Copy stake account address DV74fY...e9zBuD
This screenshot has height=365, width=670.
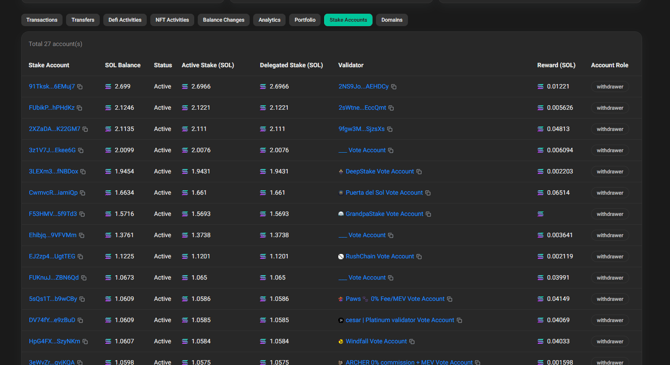80,320
